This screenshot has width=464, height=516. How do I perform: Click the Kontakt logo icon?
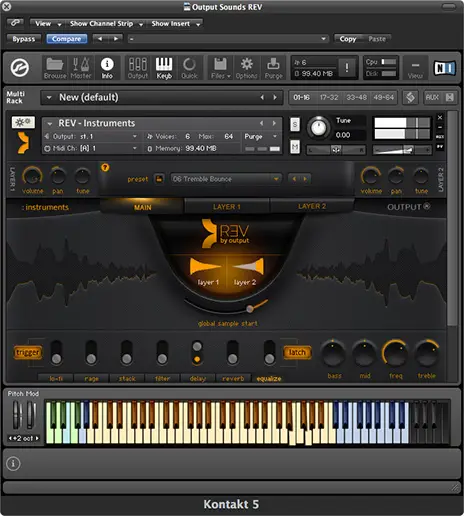20,68
